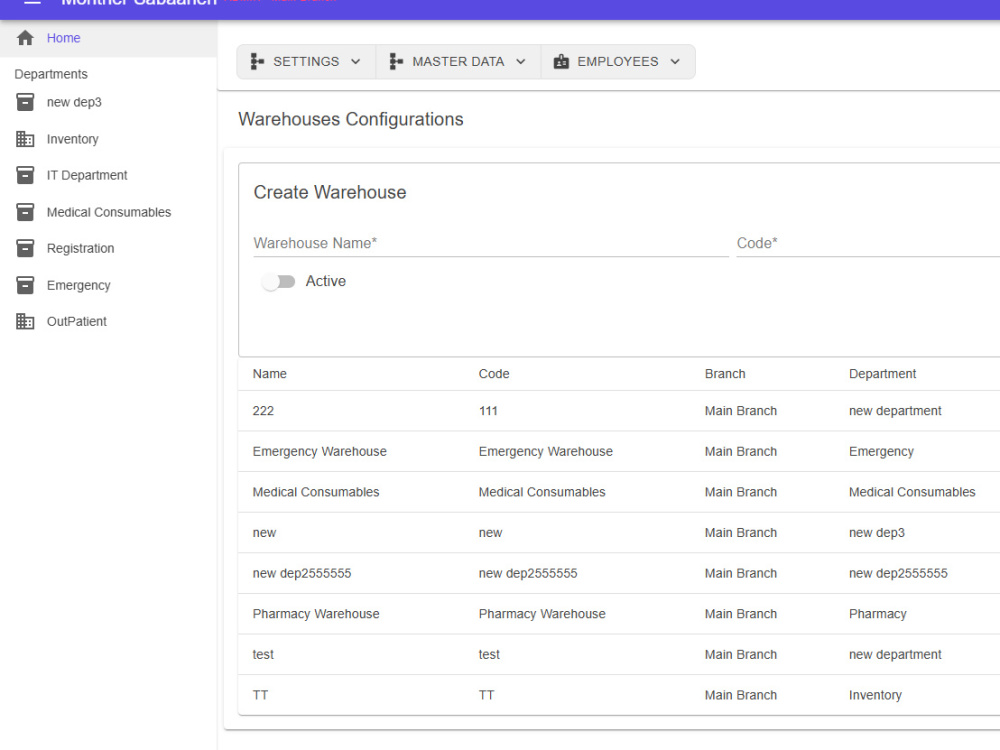Image resolution: width=1000 pixels, height=750 pixels.
Task: Click the building icon beside Inventory
Action: pyautogui.click(x=25, y=139)
